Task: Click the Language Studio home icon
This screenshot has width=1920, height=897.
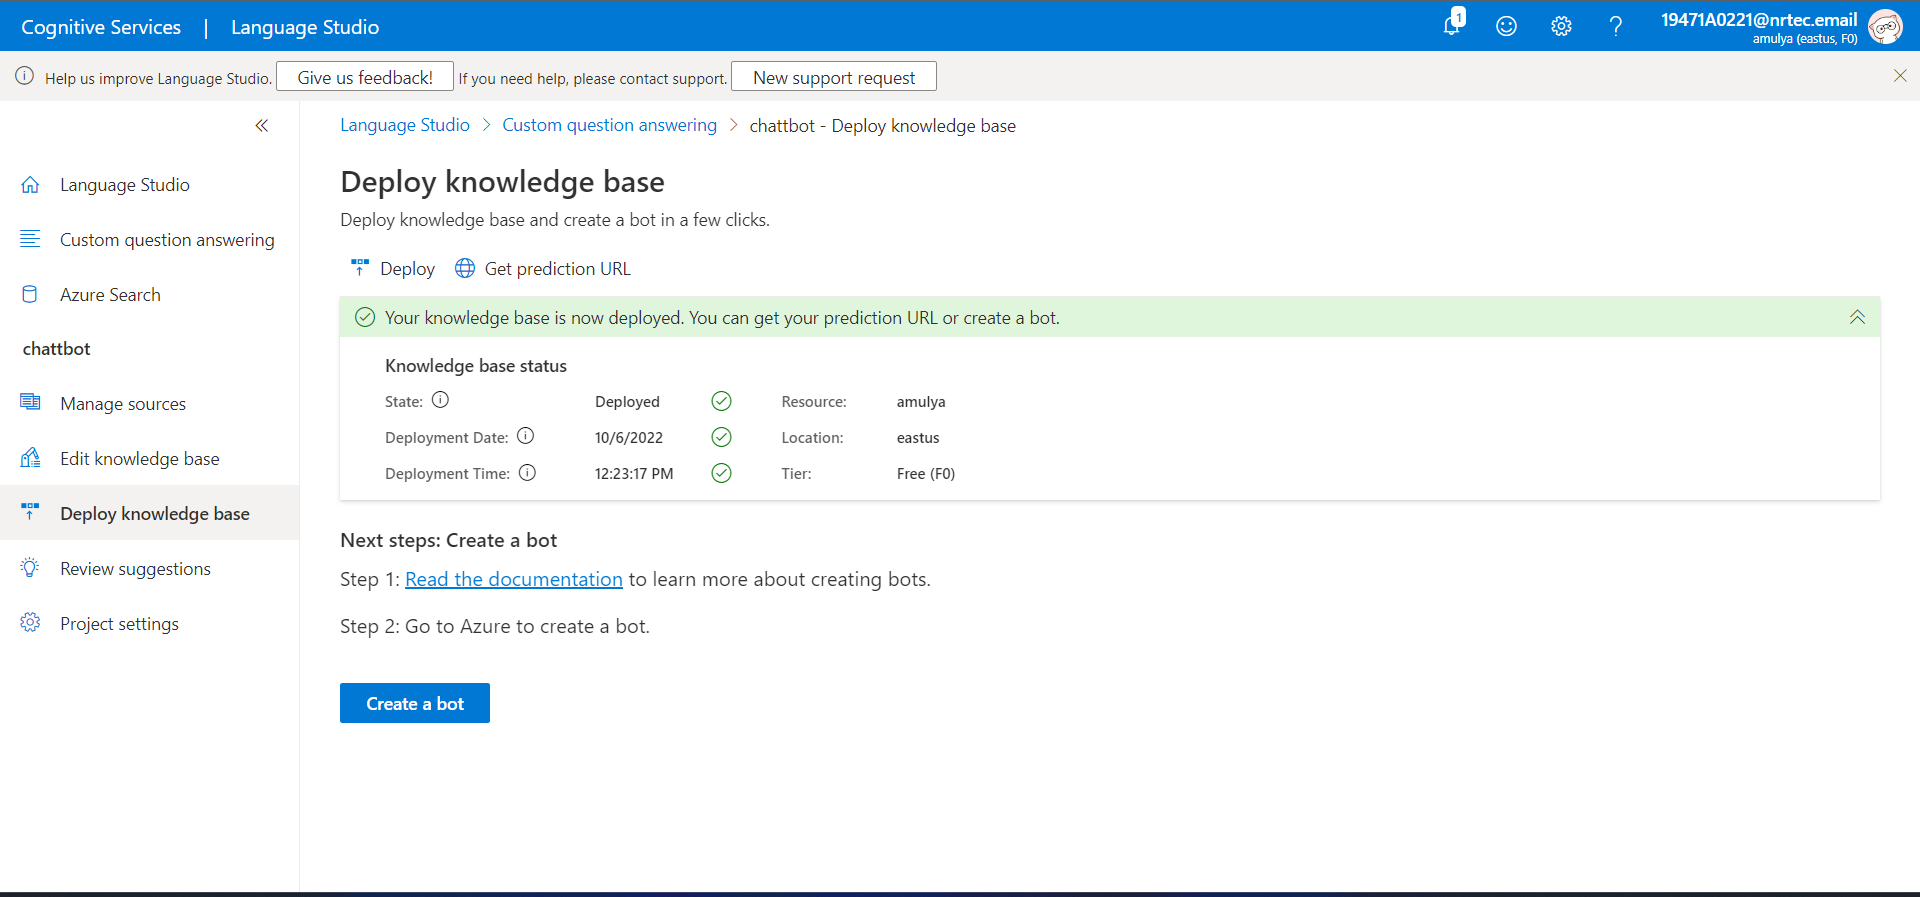Action: click(x=30, y=185)
